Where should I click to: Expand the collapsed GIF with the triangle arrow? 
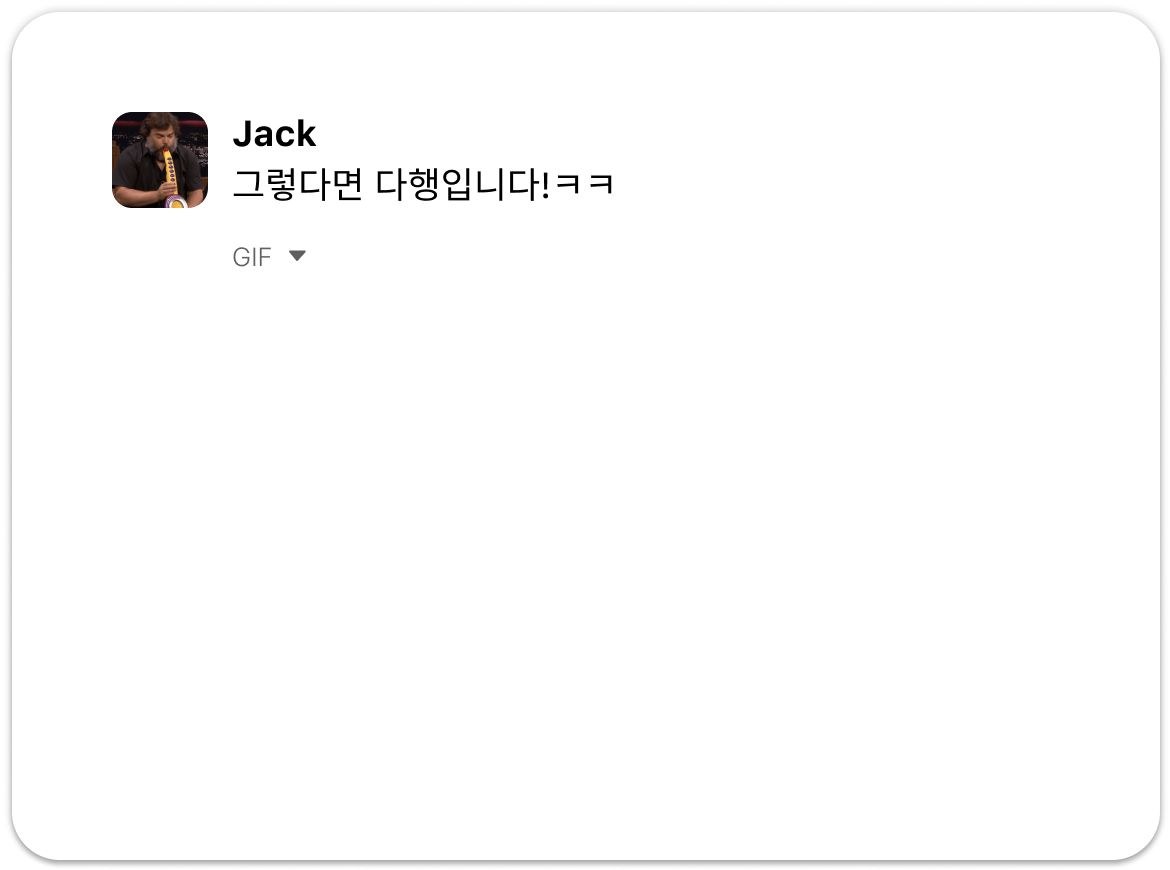point(297,256)
